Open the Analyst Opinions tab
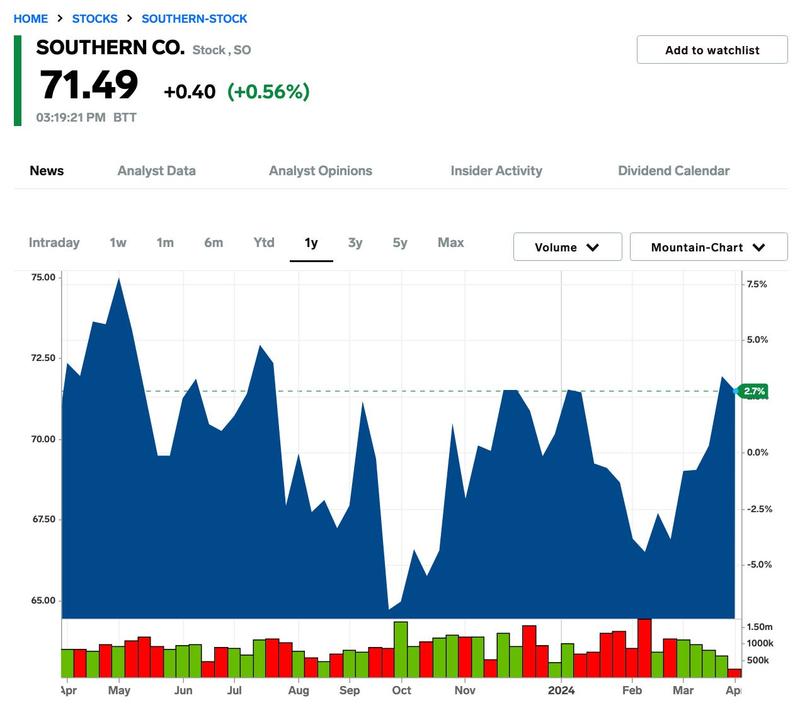Screen dimensions: 800x717 (x=320, y=170)
